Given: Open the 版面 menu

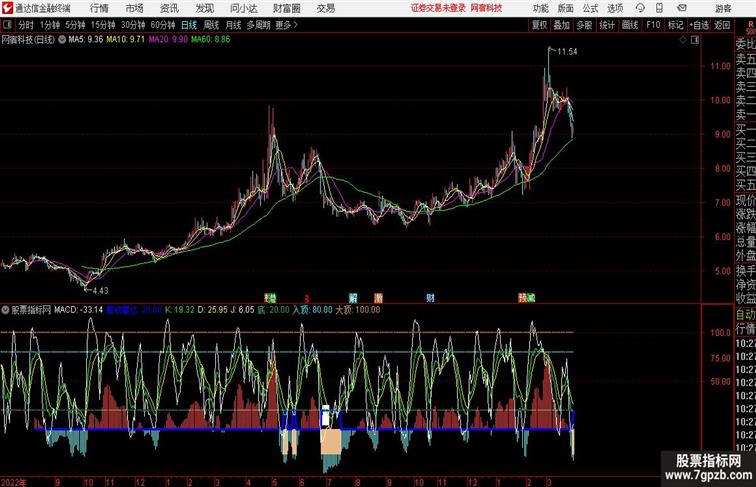Looking at the screenshot, I should 566,8.
